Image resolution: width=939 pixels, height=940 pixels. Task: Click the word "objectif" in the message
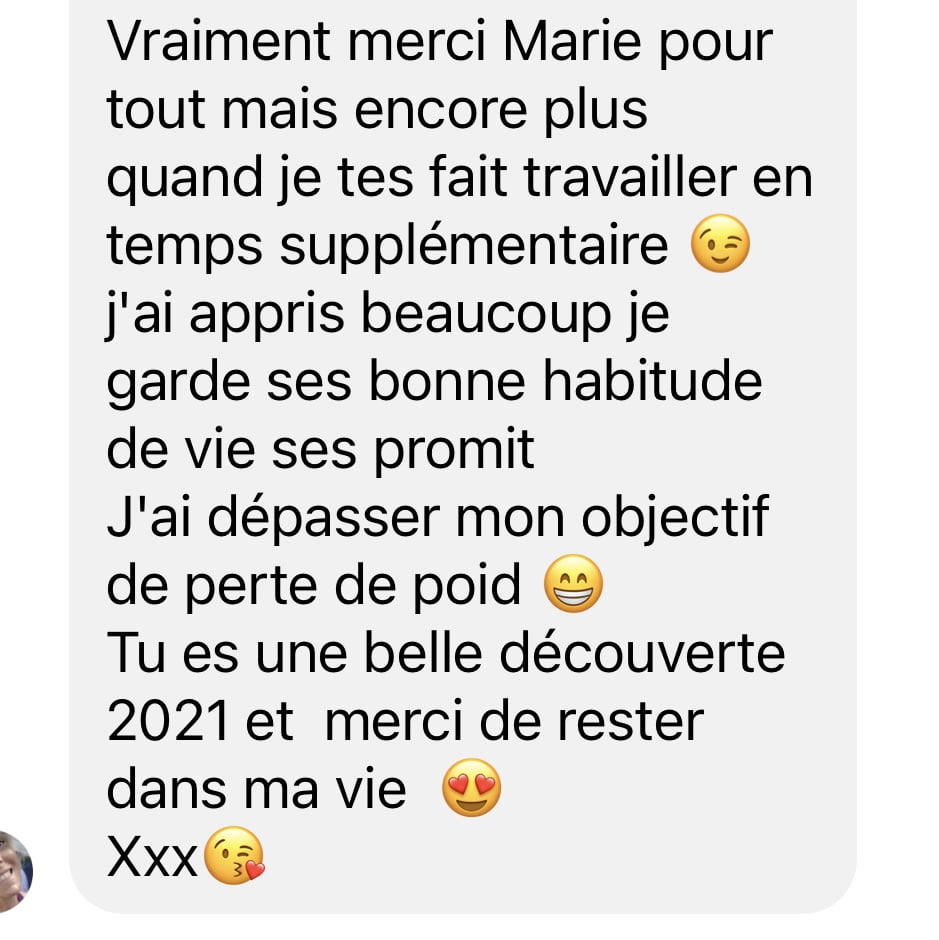tap(675, 518)
